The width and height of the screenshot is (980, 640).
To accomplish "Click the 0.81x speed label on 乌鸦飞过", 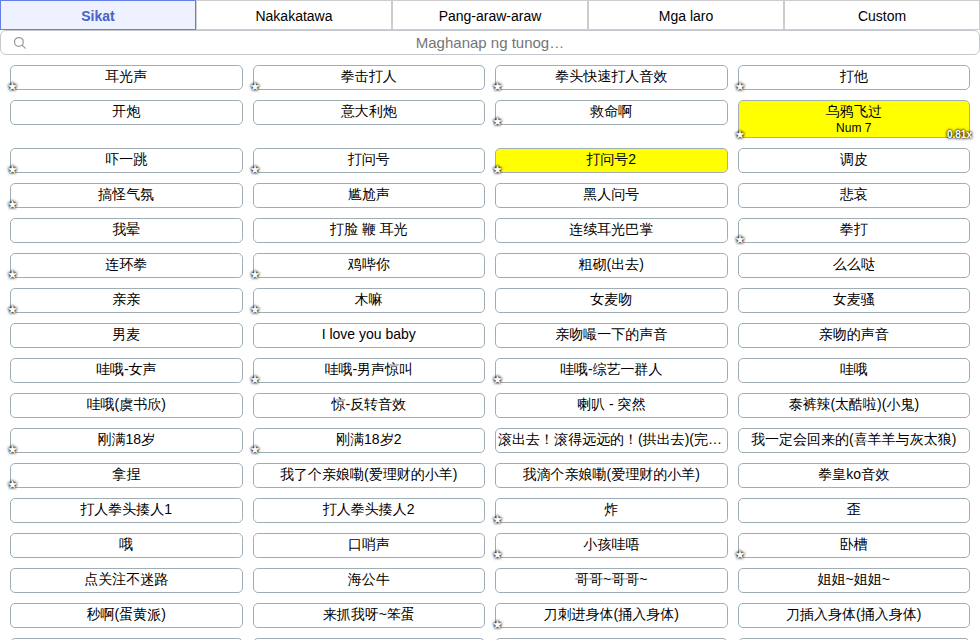I will click(x=959, y=134).
